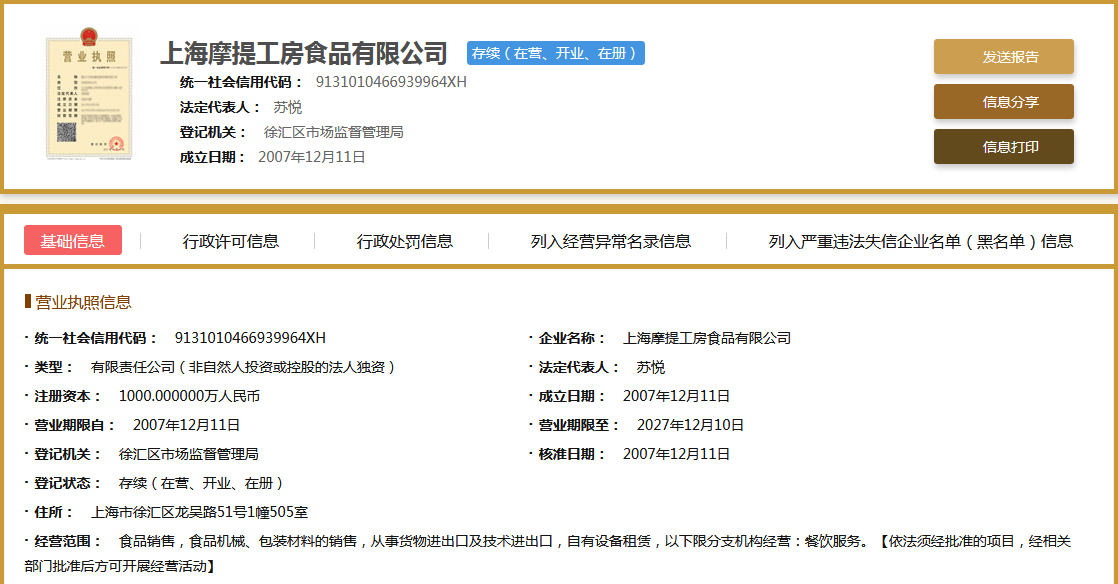
Task: Select the 基础信息 tab
Action: point(73,241)
